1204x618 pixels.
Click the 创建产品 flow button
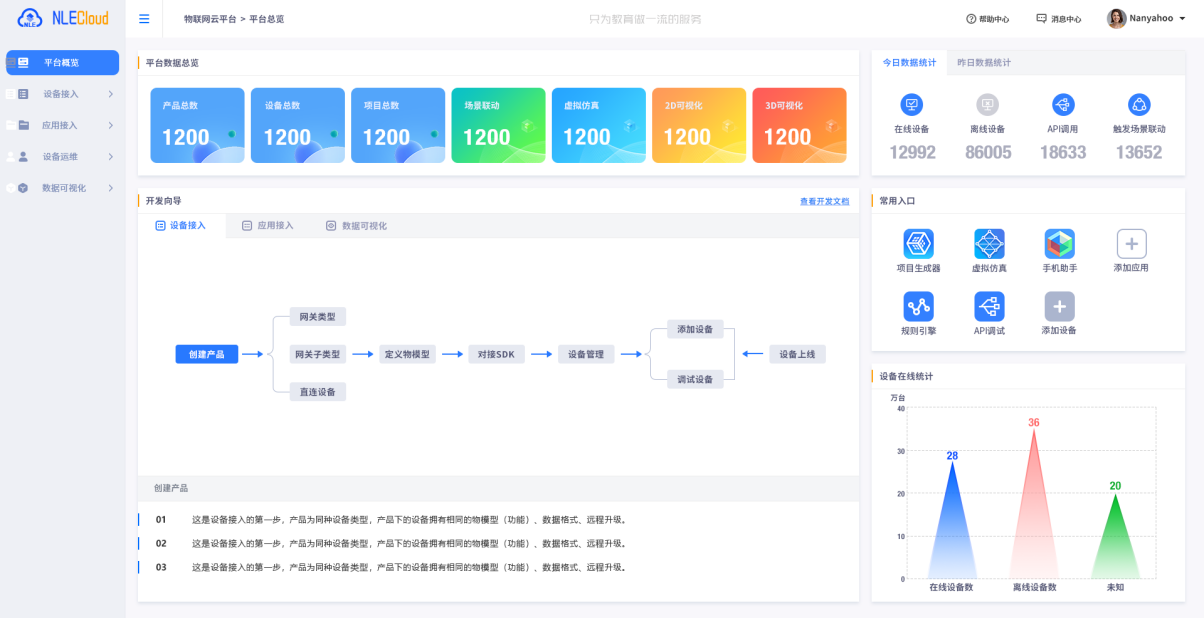click(x=207, y=354)
